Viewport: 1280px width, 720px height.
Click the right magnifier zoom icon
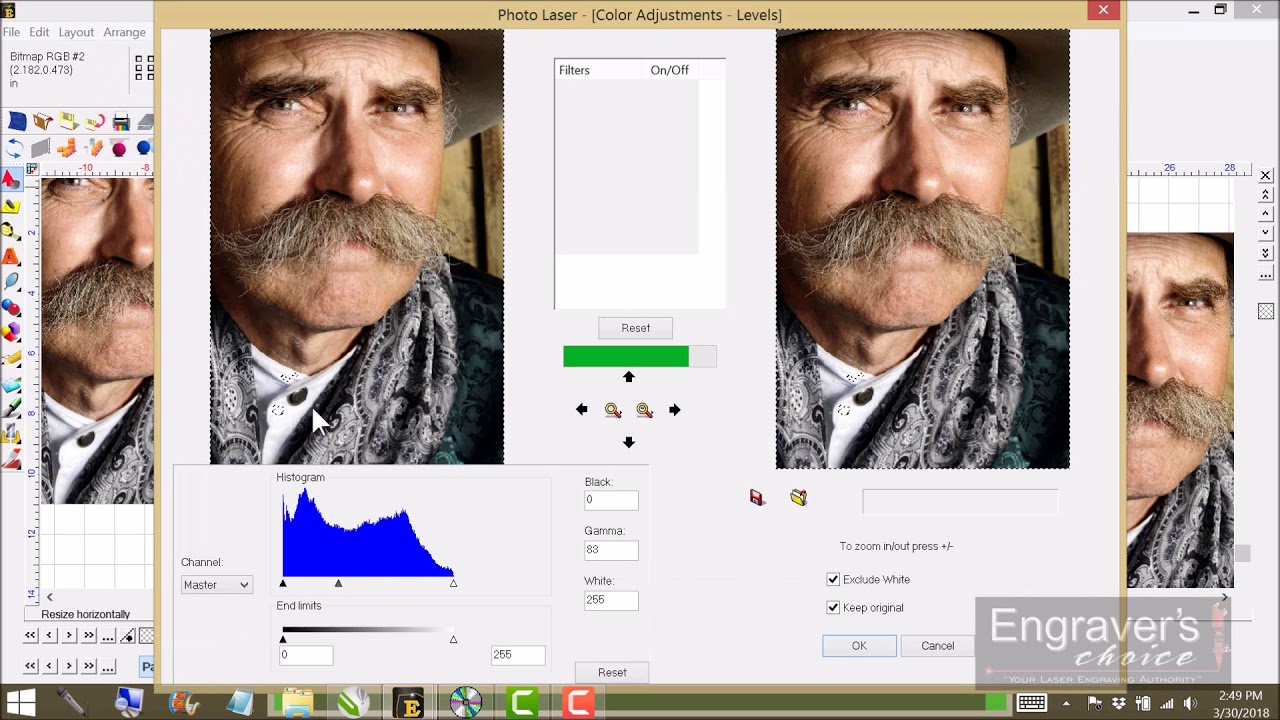pyautogui.click(x=644, y=410)
